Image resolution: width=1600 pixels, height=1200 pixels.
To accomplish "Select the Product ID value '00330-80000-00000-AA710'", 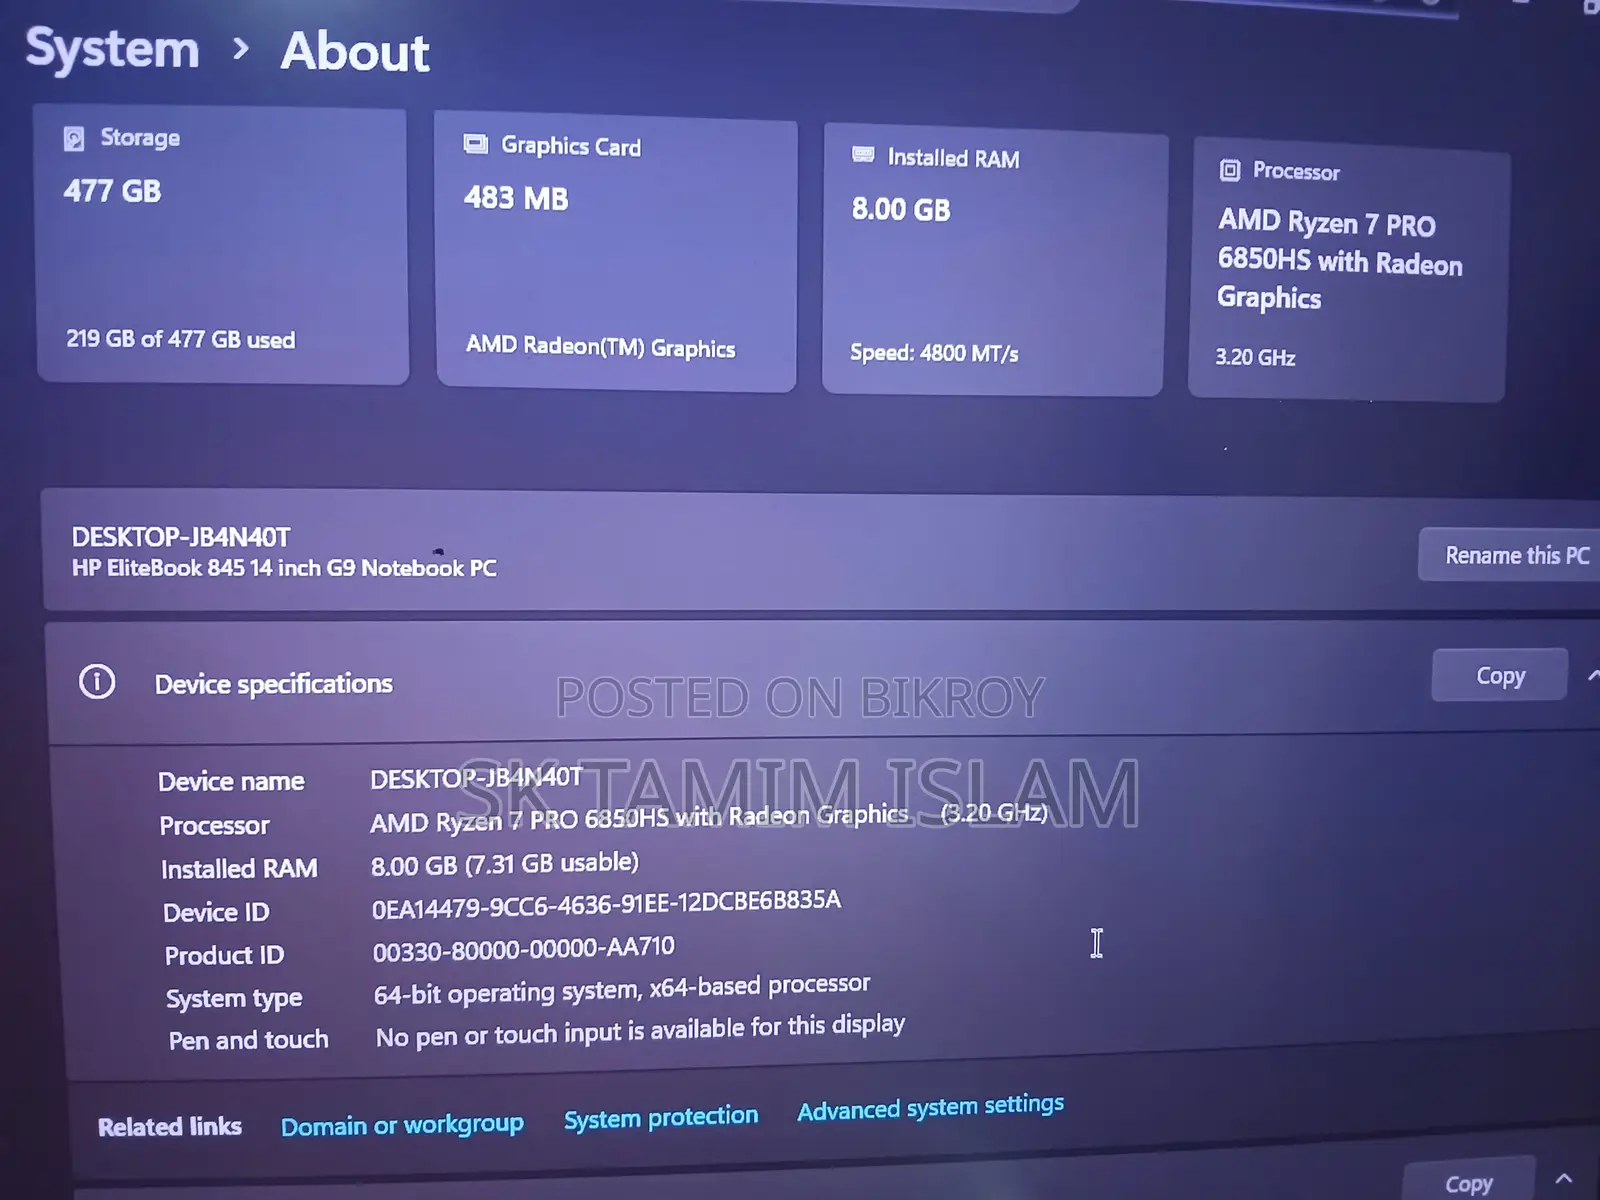I will (524, 948).
